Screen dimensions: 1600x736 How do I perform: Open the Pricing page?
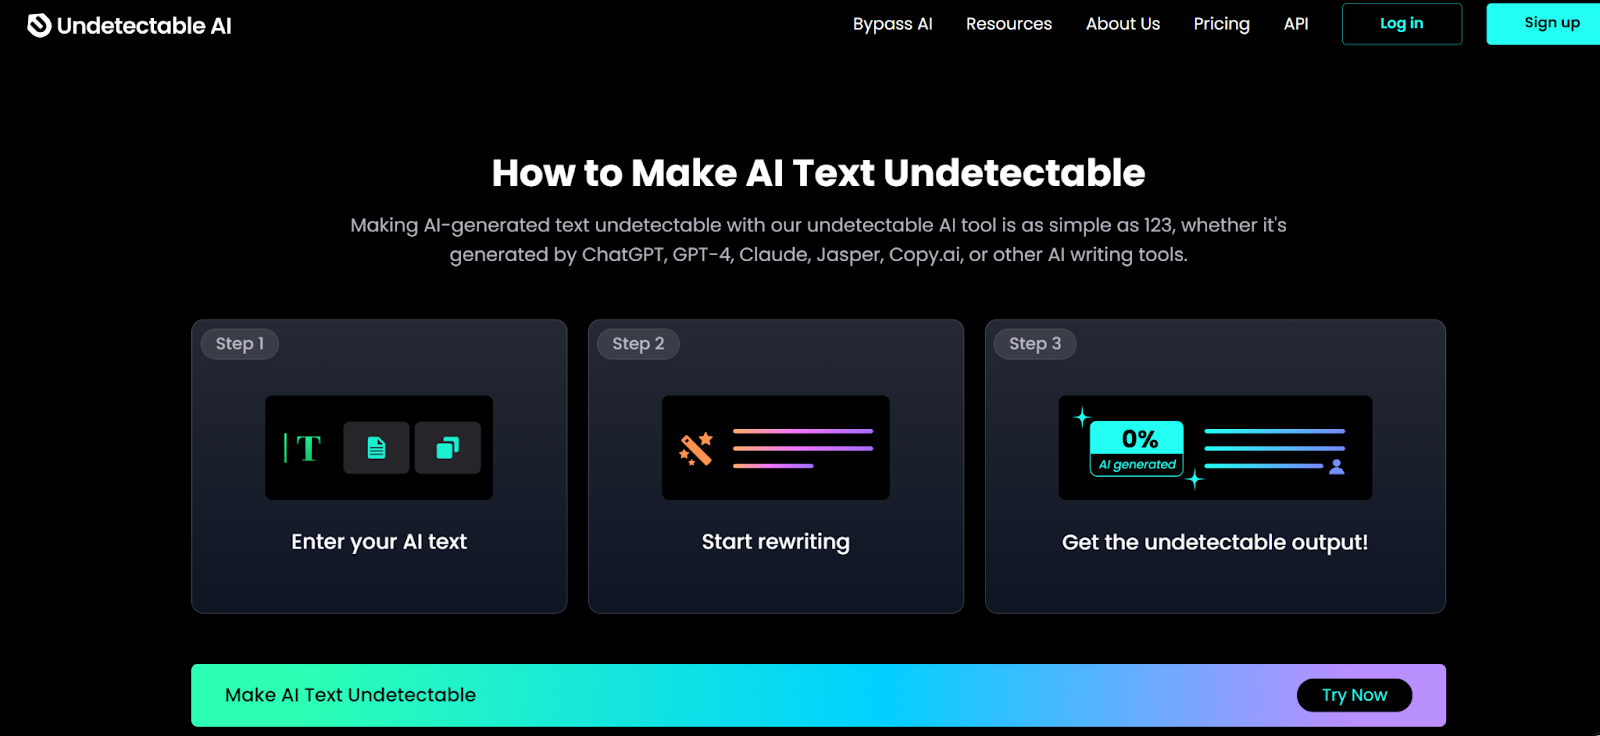(1221, 24)
